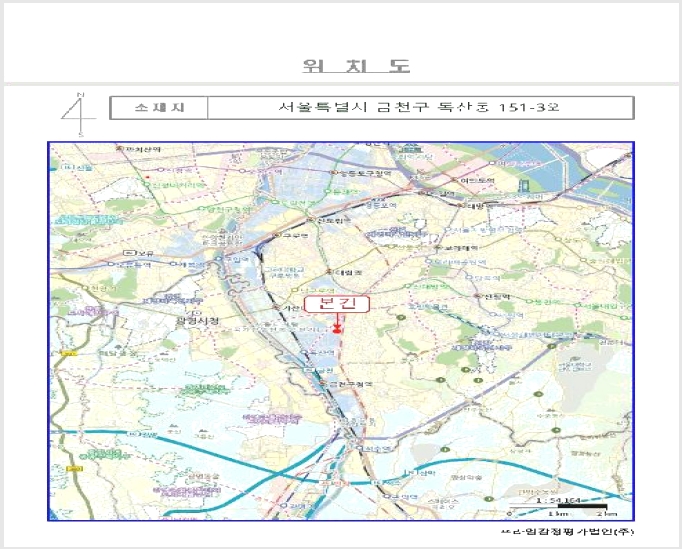Screen dimensions: 682x549
Task: Select the 소재지 header cell
Action: [x=159, y=107]
